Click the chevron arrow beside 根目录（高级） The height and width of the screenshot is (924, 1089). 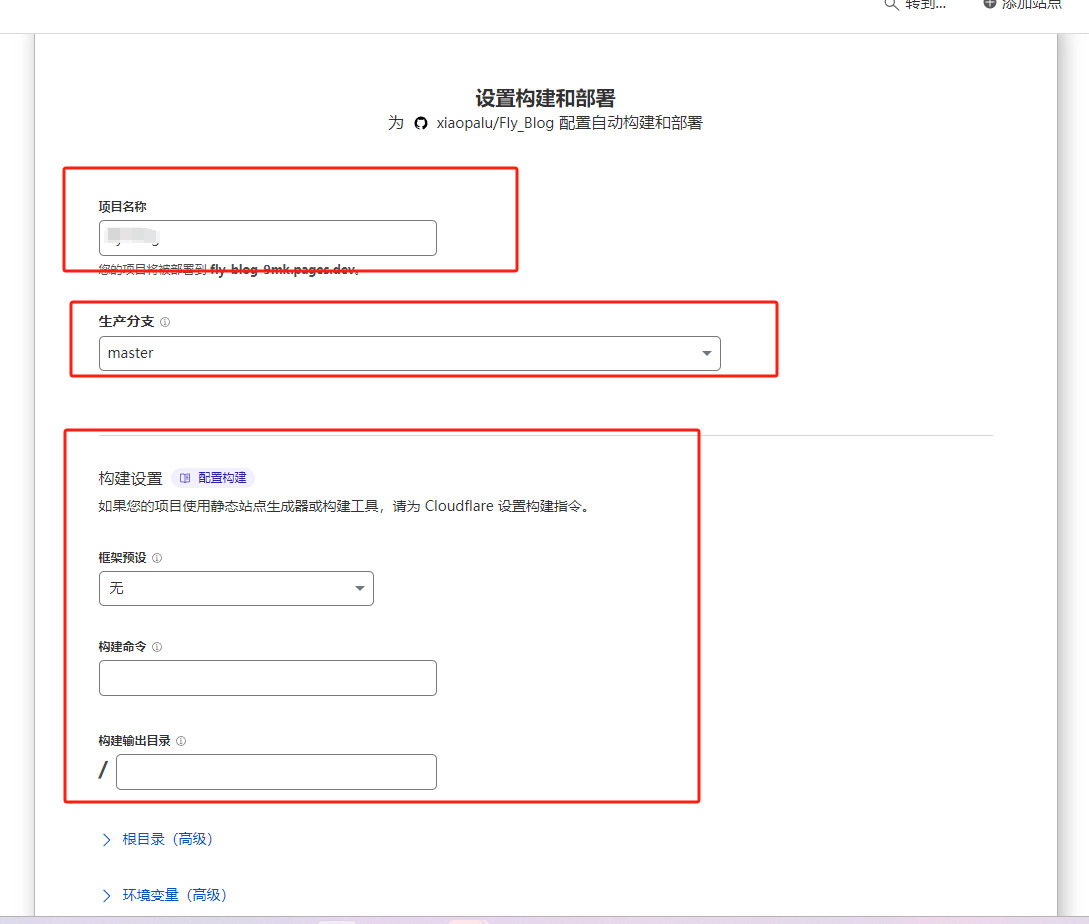pos(107,839)
